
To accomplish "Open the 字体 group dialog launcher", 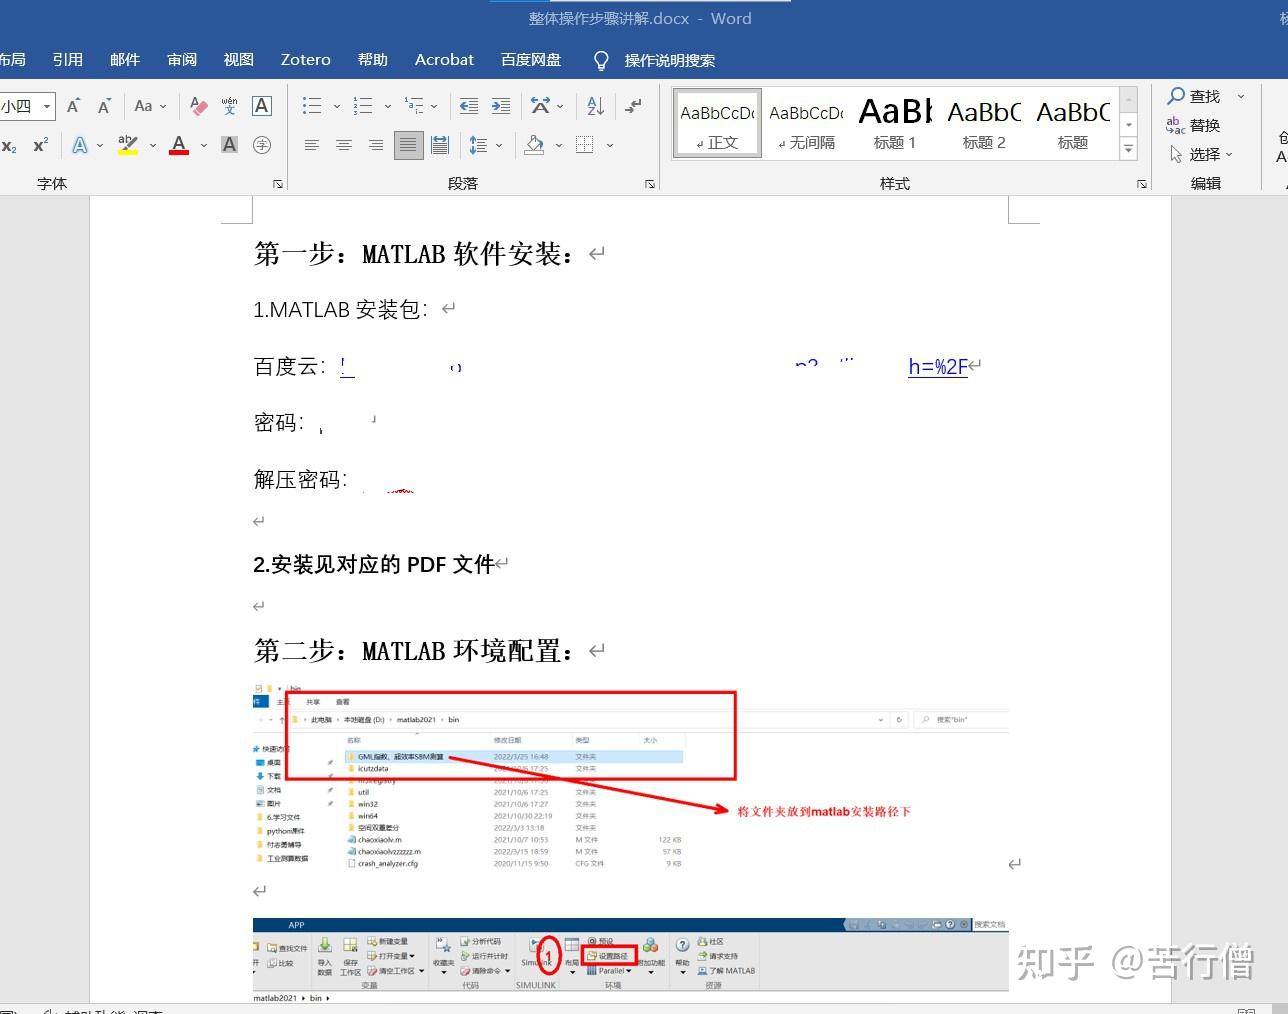I will tap(277, 183).
